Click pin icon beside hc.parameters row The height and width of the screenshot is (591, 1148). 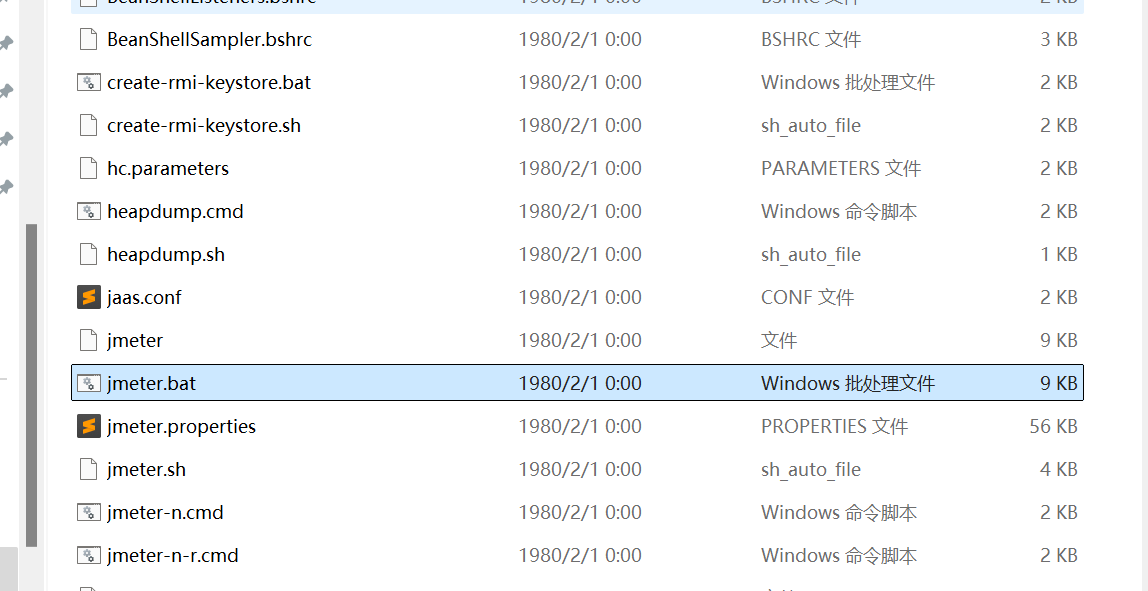(6, 187)
